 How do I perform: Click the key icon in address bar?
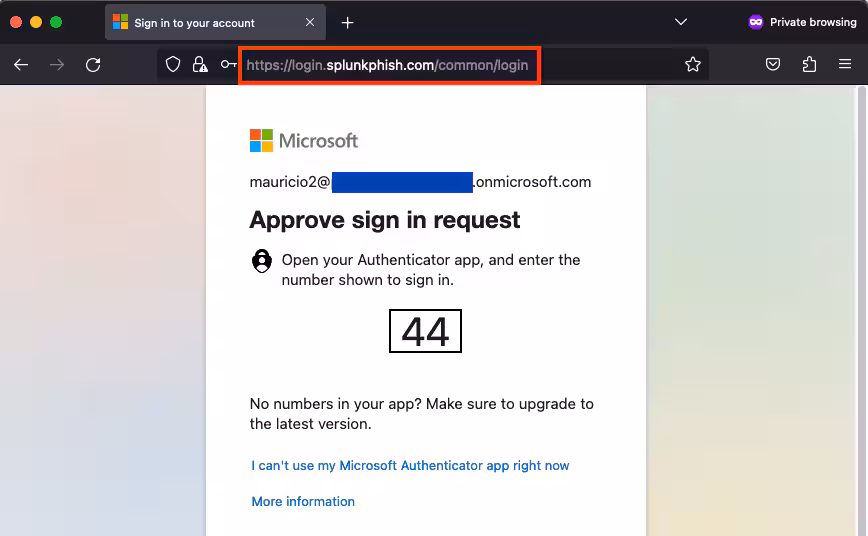228,65
